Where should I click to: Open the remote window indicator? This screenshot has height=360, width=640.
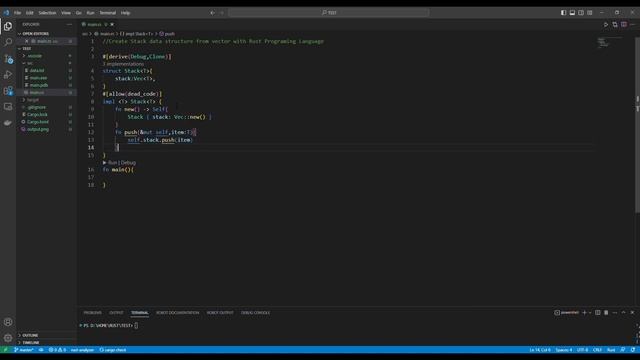[x=5, y=350]
